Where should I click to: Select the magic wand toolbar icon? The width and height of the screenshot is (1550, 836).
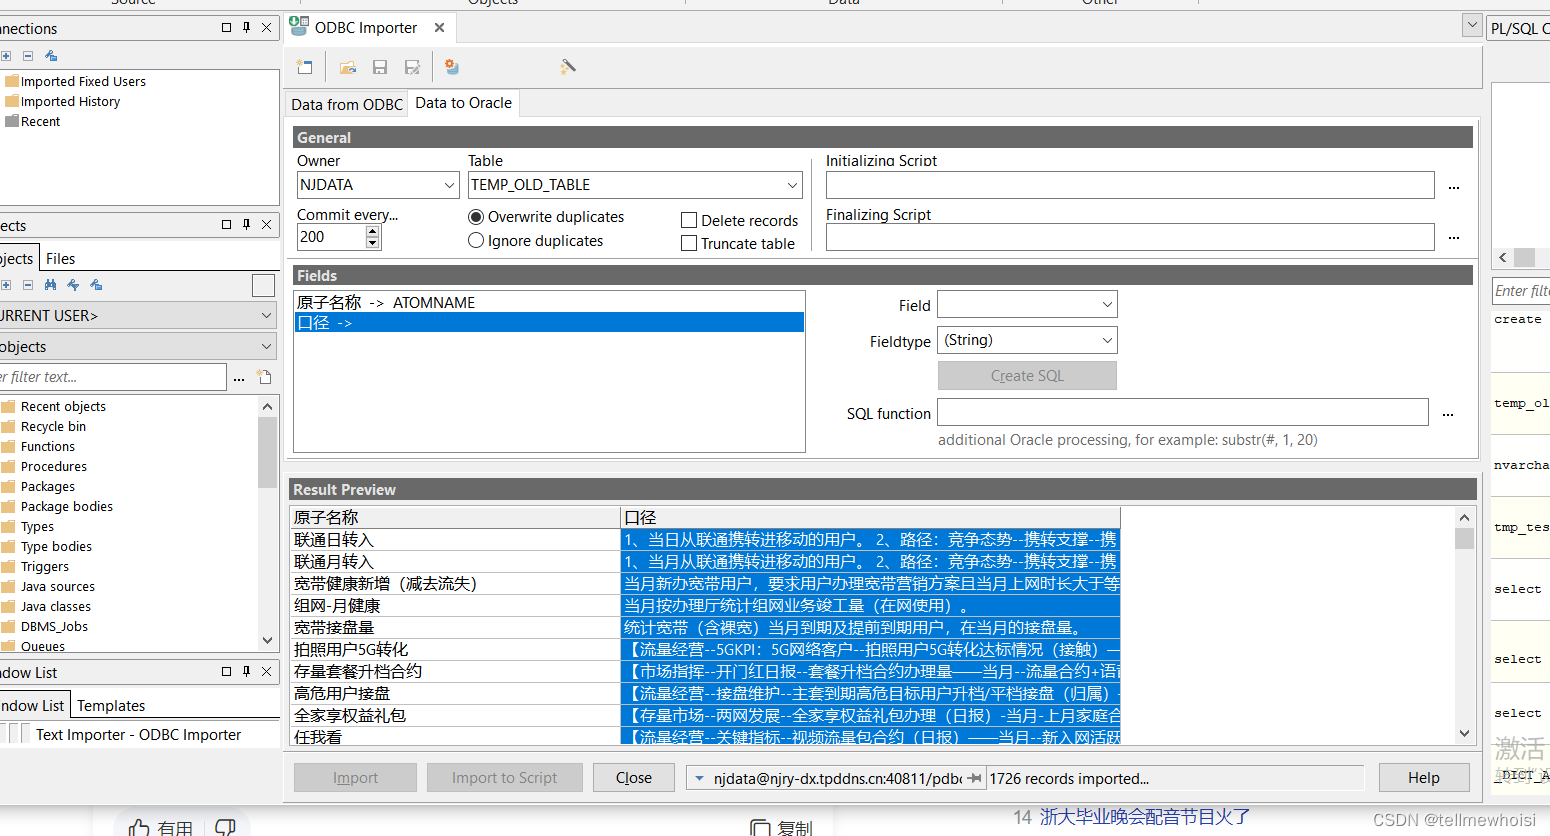tap(567, 66)
